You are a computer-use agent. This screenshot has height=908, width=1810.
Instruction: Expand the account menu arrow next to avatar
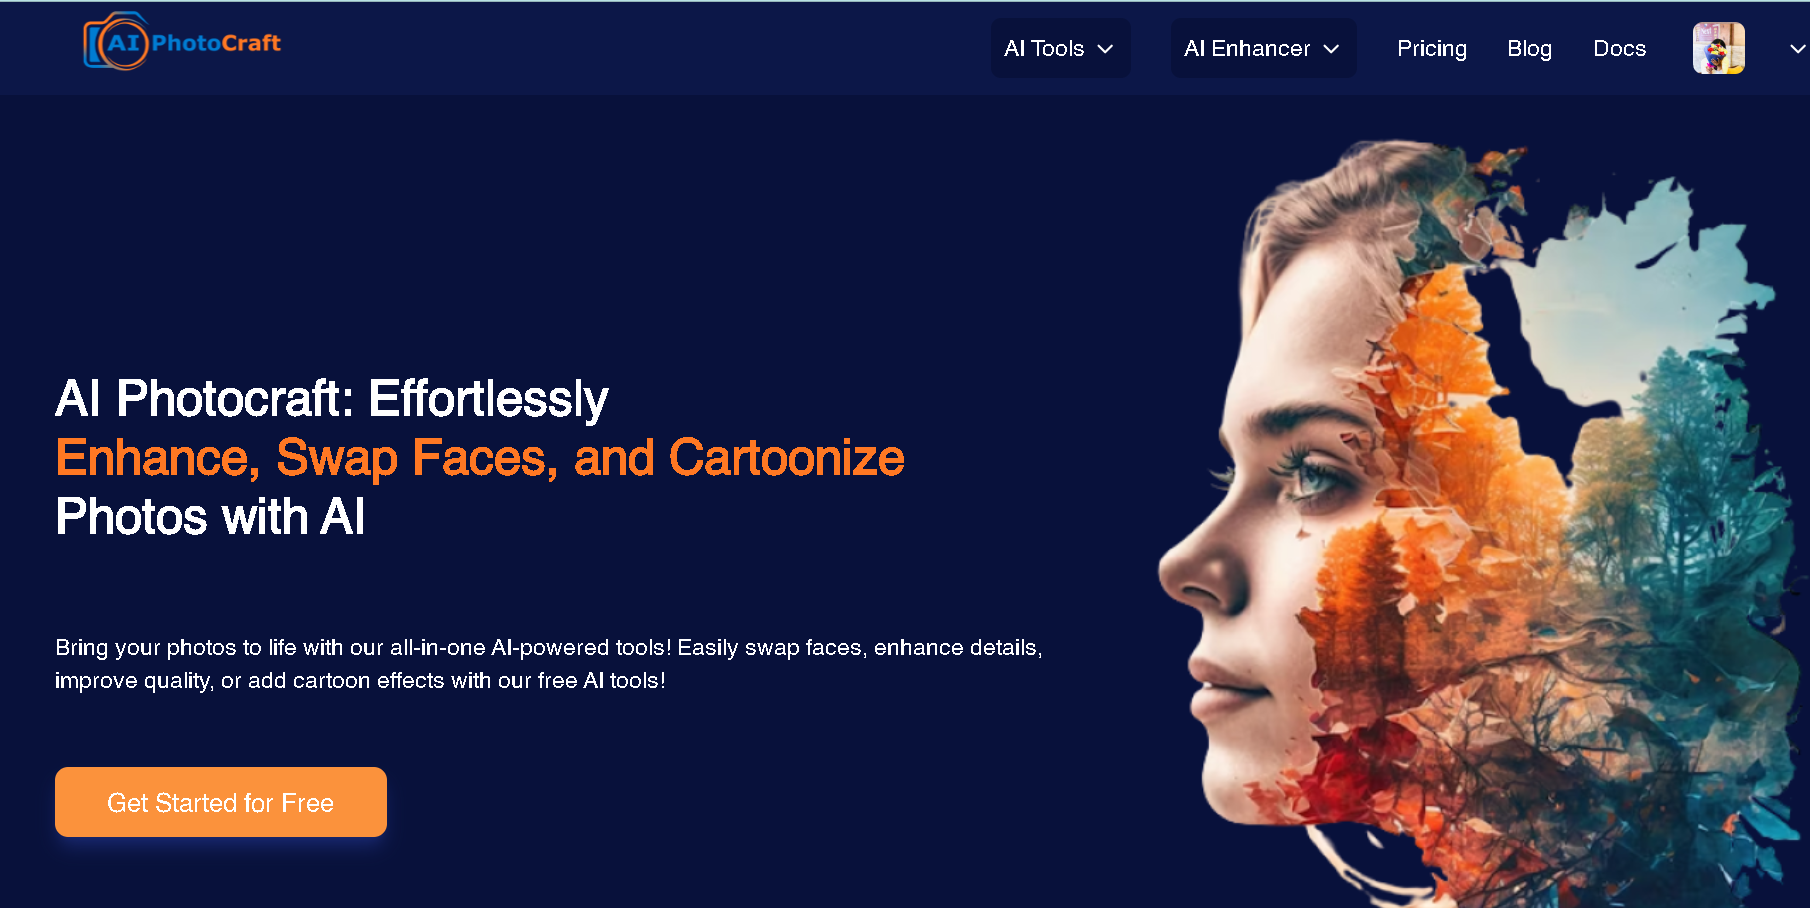1798,49
